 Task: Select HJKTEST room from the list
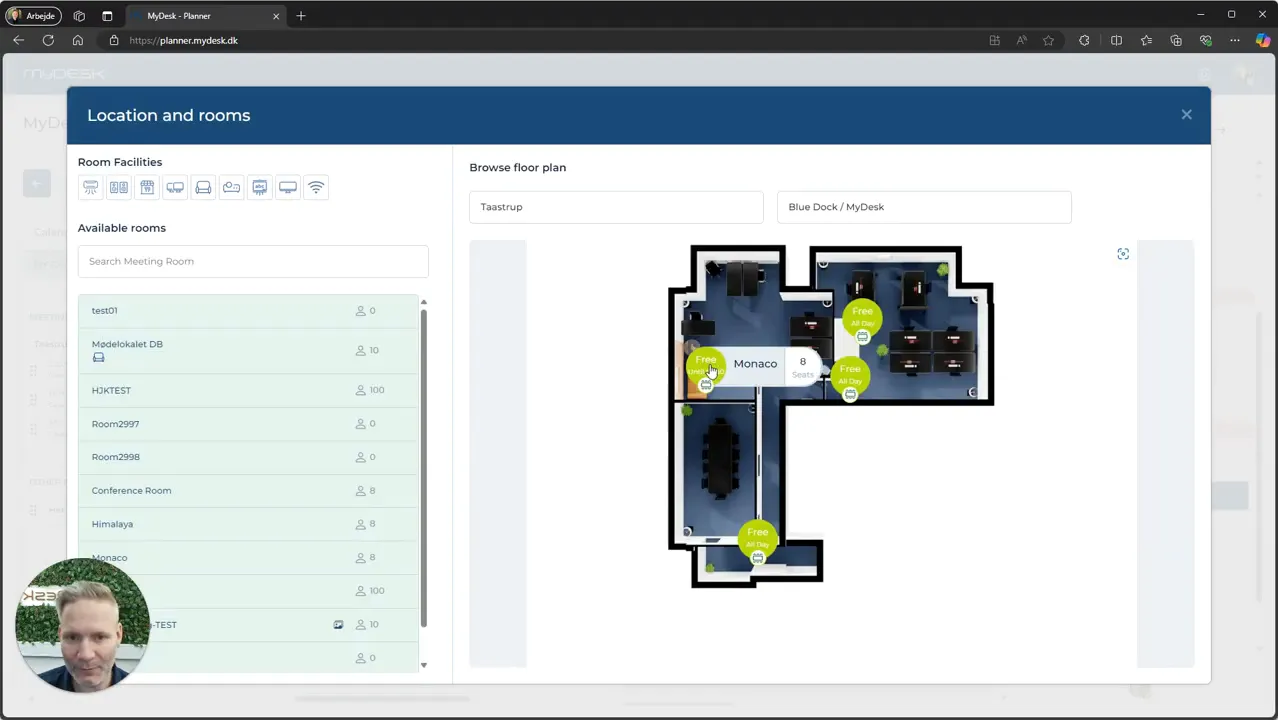coord(249,390)
